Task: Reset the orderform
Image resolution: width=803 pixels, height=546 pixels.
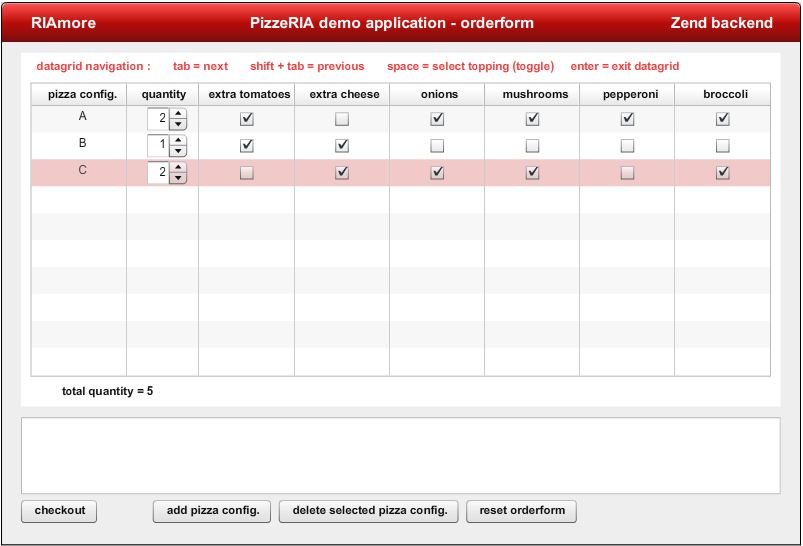Action: (x=521, y=511)
